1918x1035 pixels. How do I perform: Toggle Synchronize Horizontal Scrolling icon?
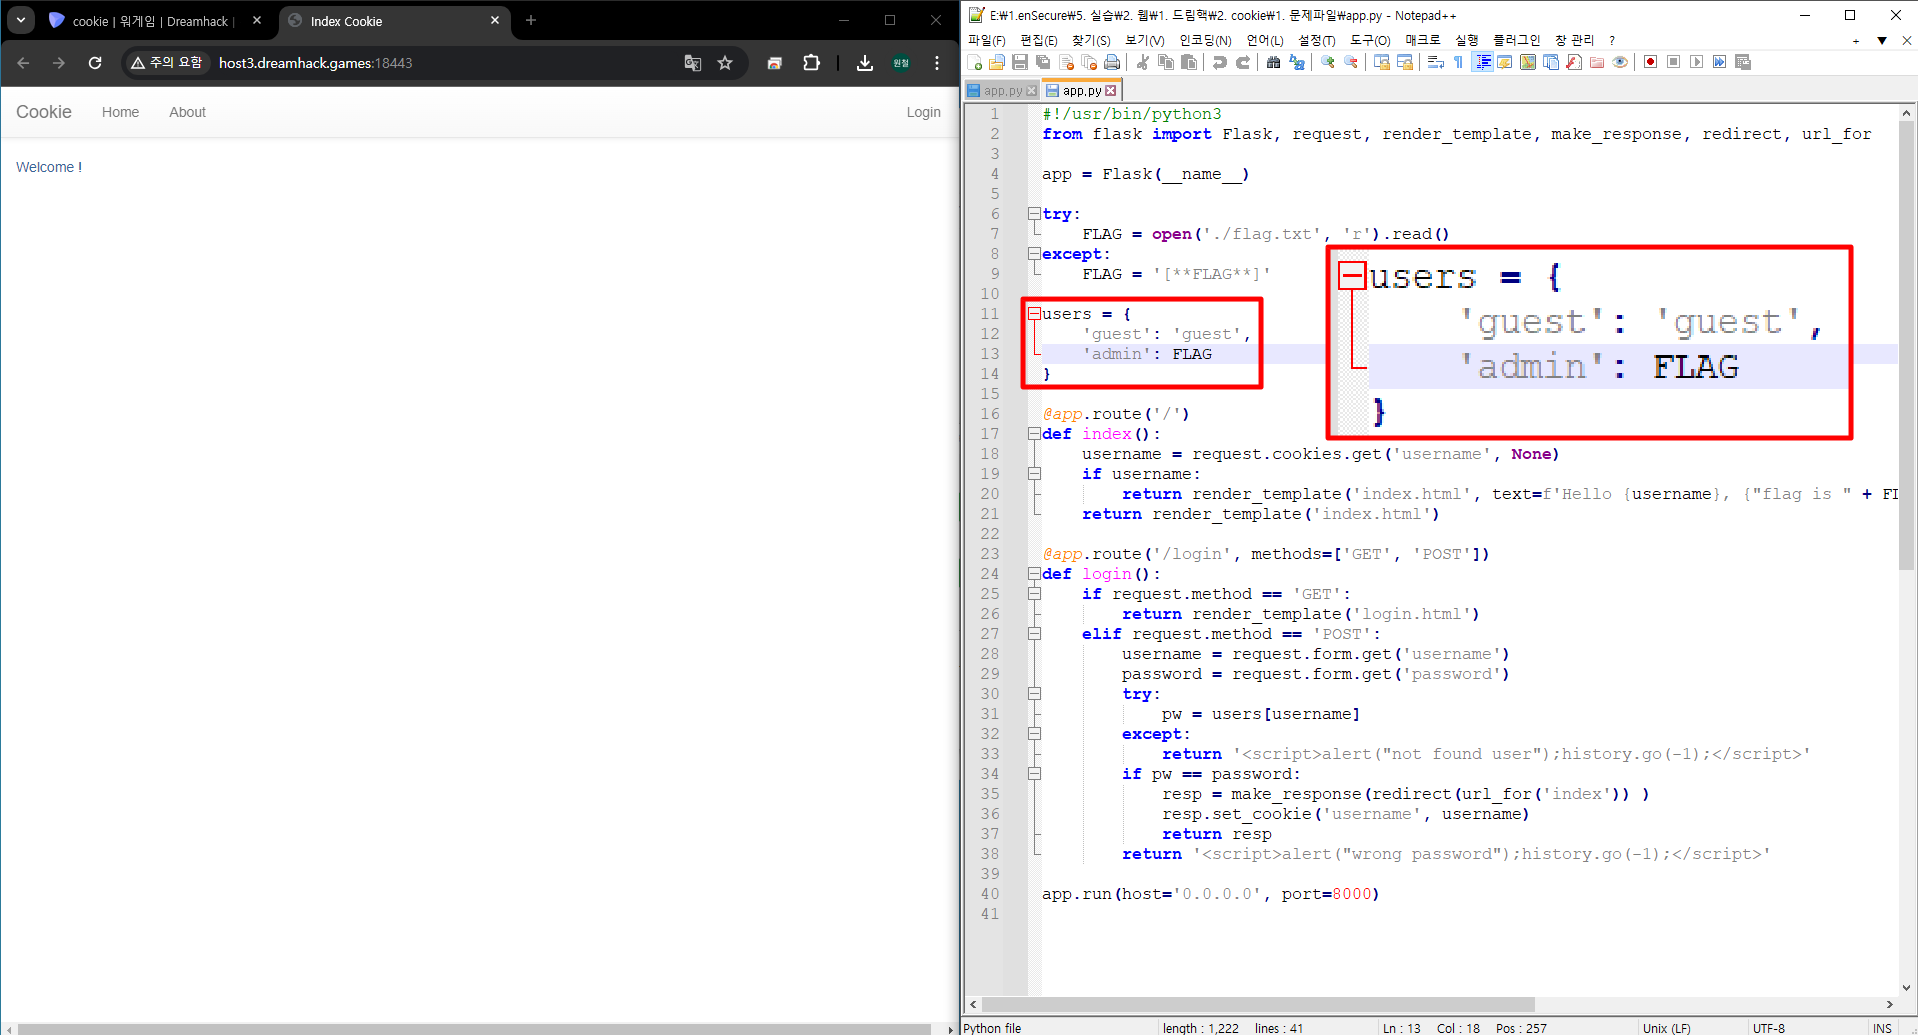[1405, 62]
